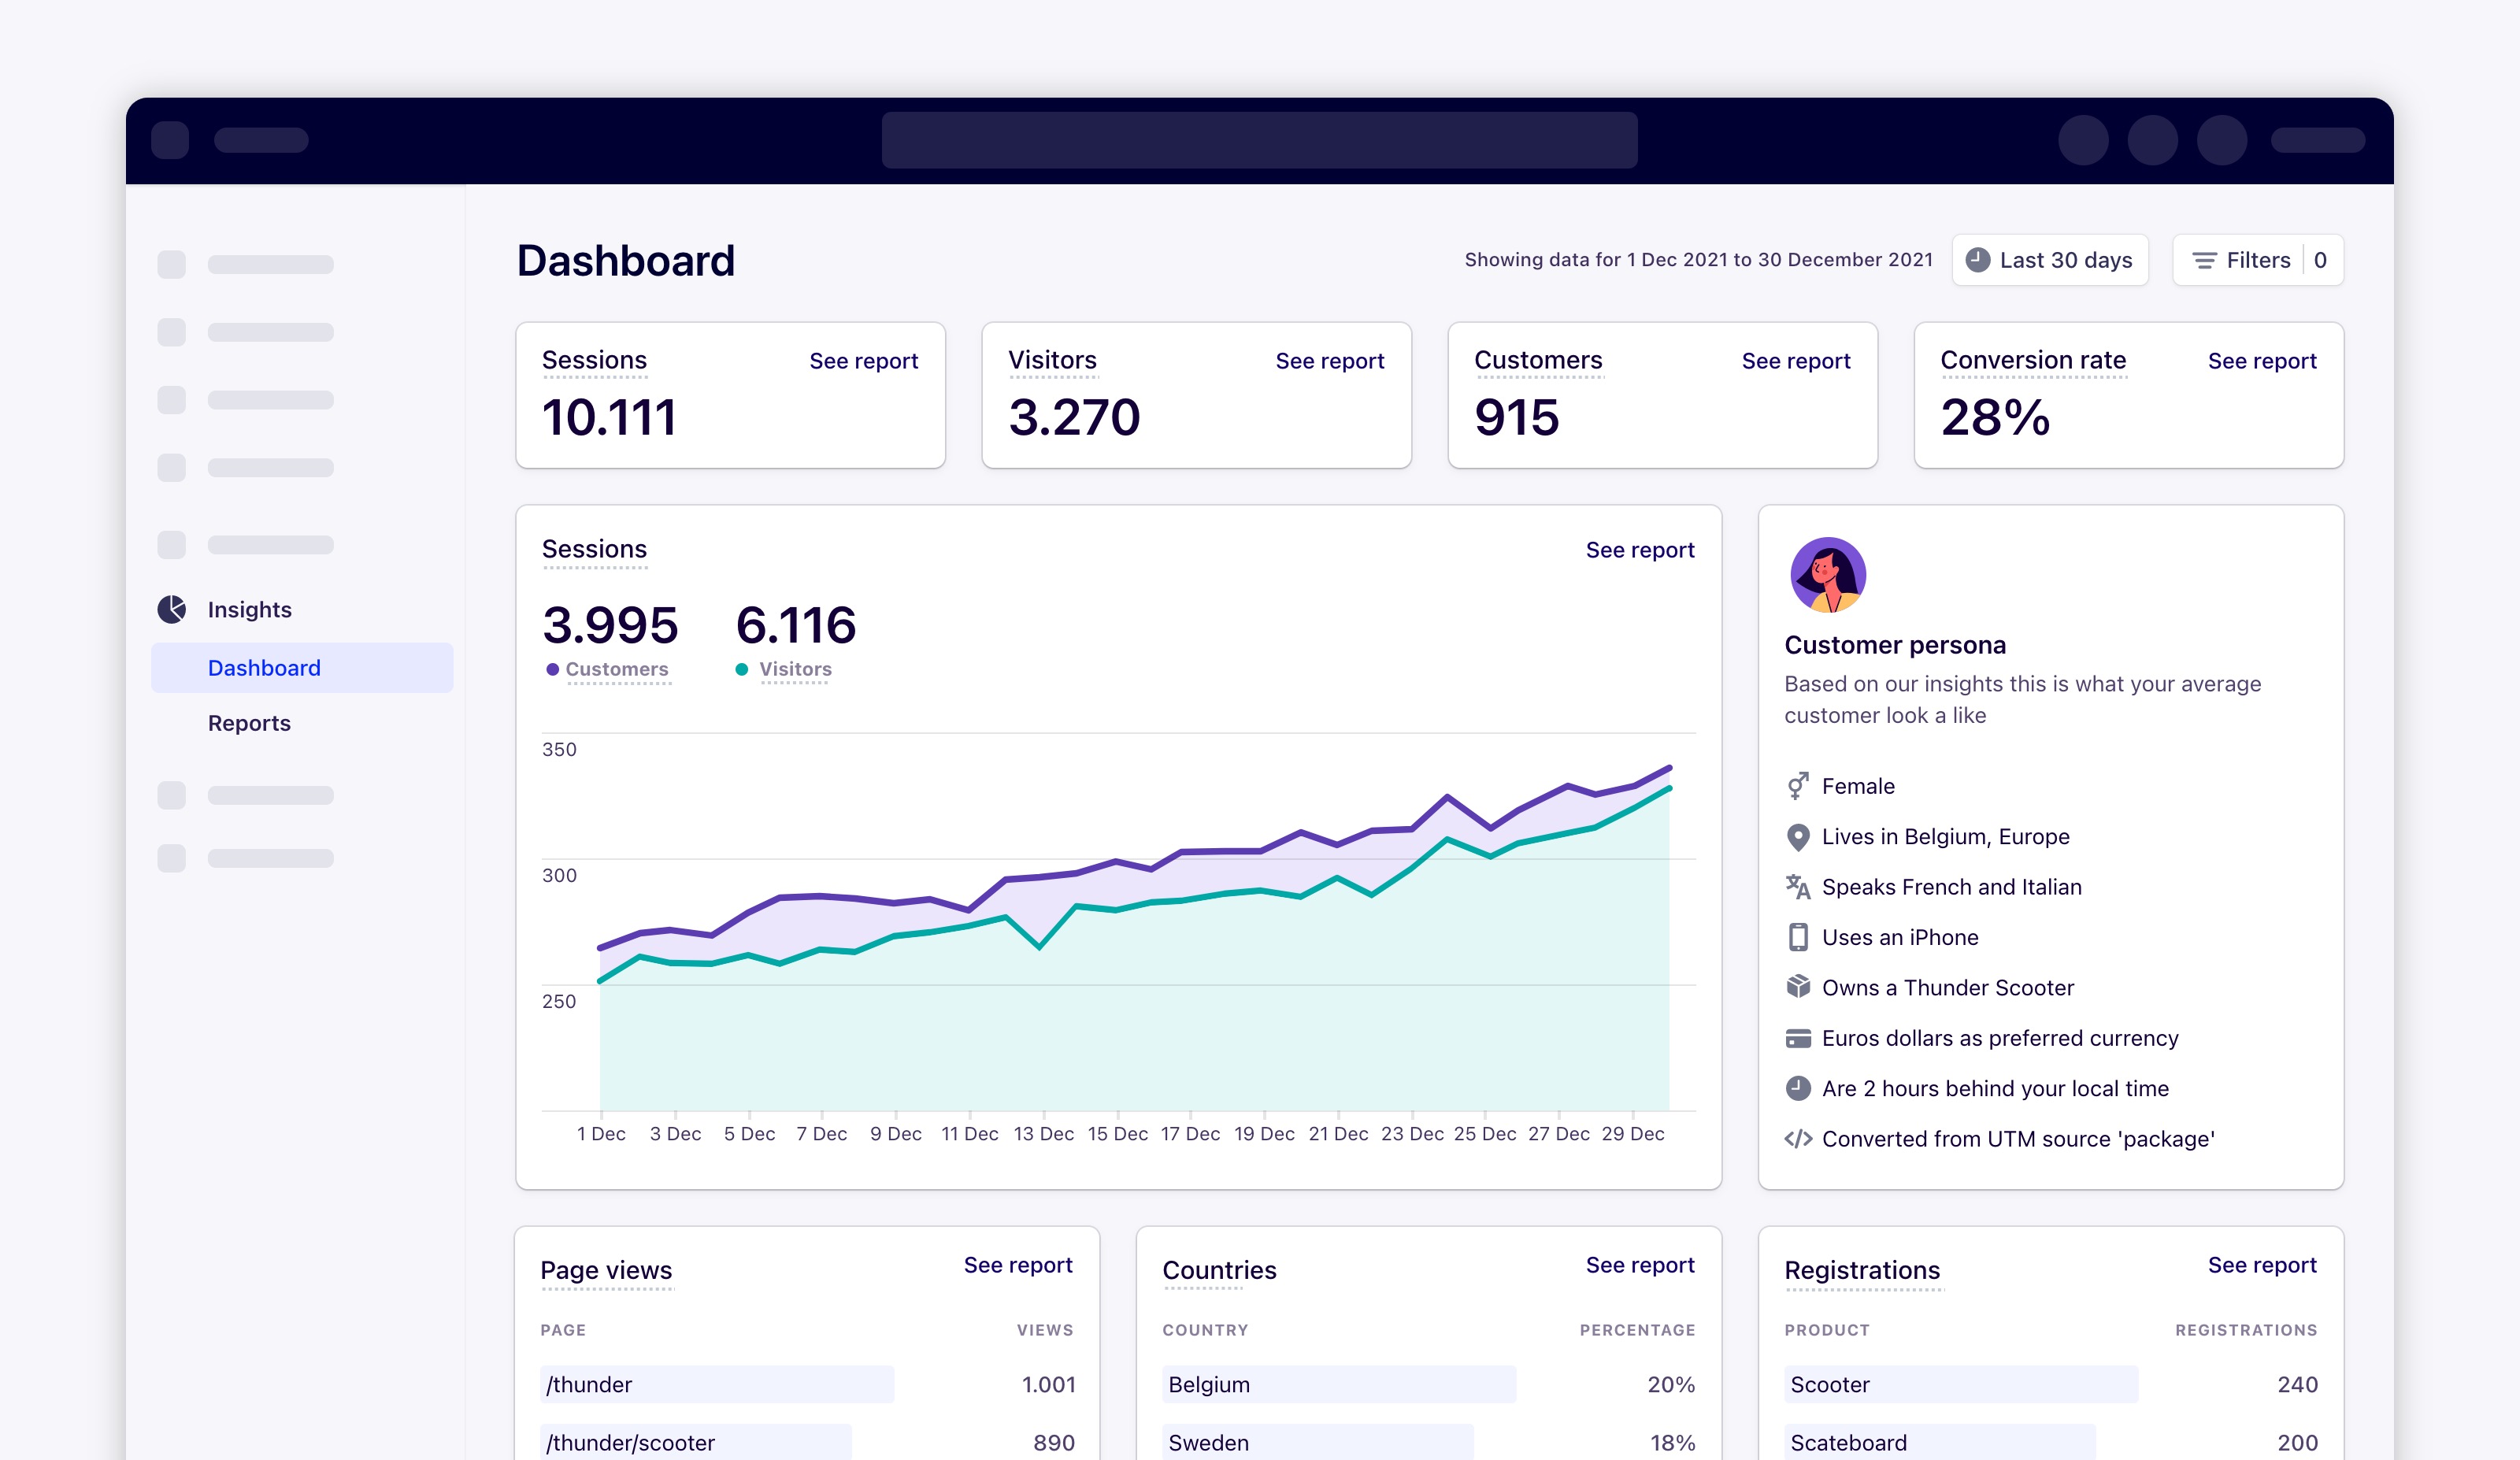The height and width of the screenshot is (1460, 2520).
Task: Click the Insights pie chart icon
Action: tap(172, 609)
